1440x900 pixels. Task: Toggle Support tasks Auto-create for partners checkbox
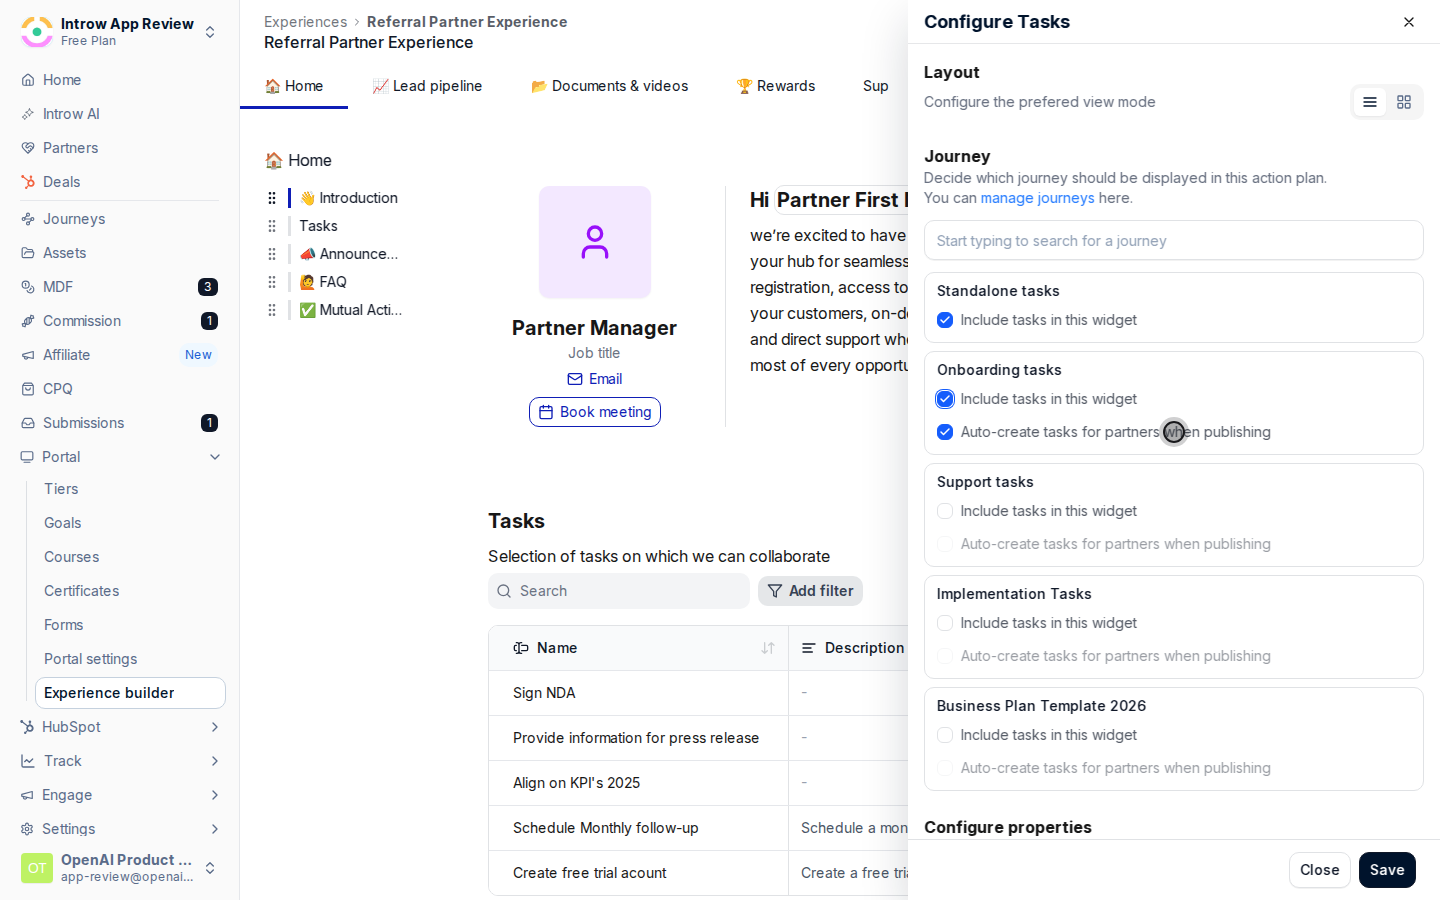[x=945, y=544]
